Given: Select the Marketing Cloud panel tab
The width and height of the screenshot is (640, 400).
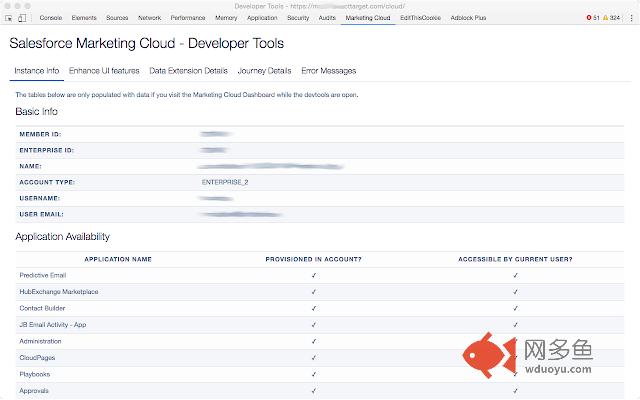Looking at the screenshot, I should (368, 18).
